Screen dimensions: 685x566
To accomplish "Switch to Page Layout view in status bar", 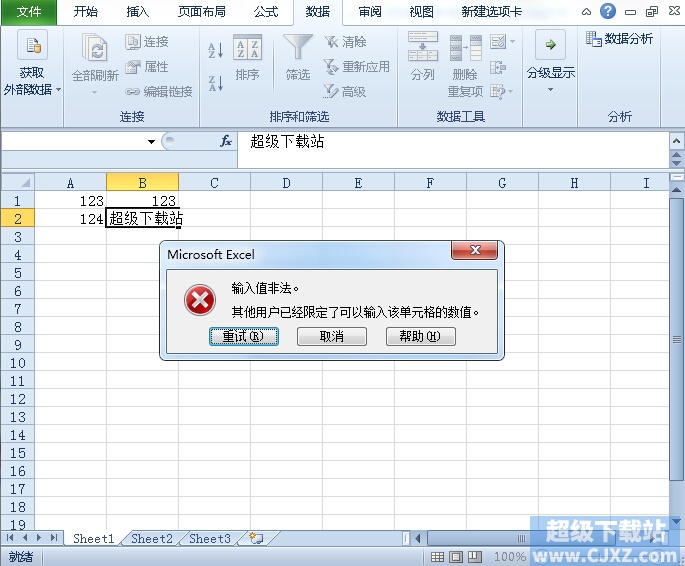I will [456, 557].
